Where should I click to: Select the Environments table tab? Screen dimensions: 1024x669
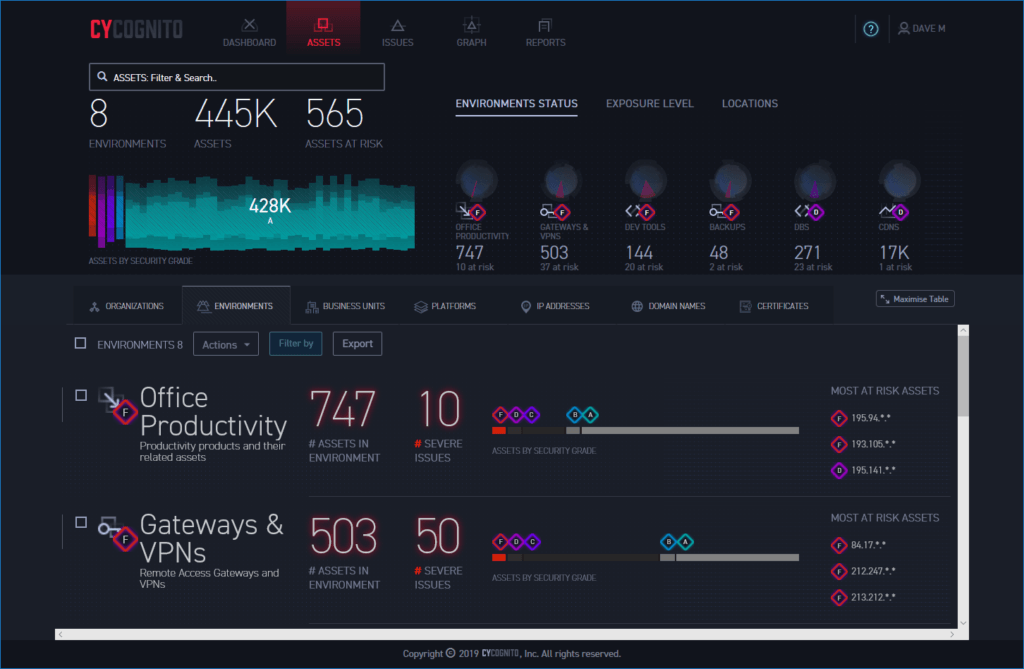[236, 306]
